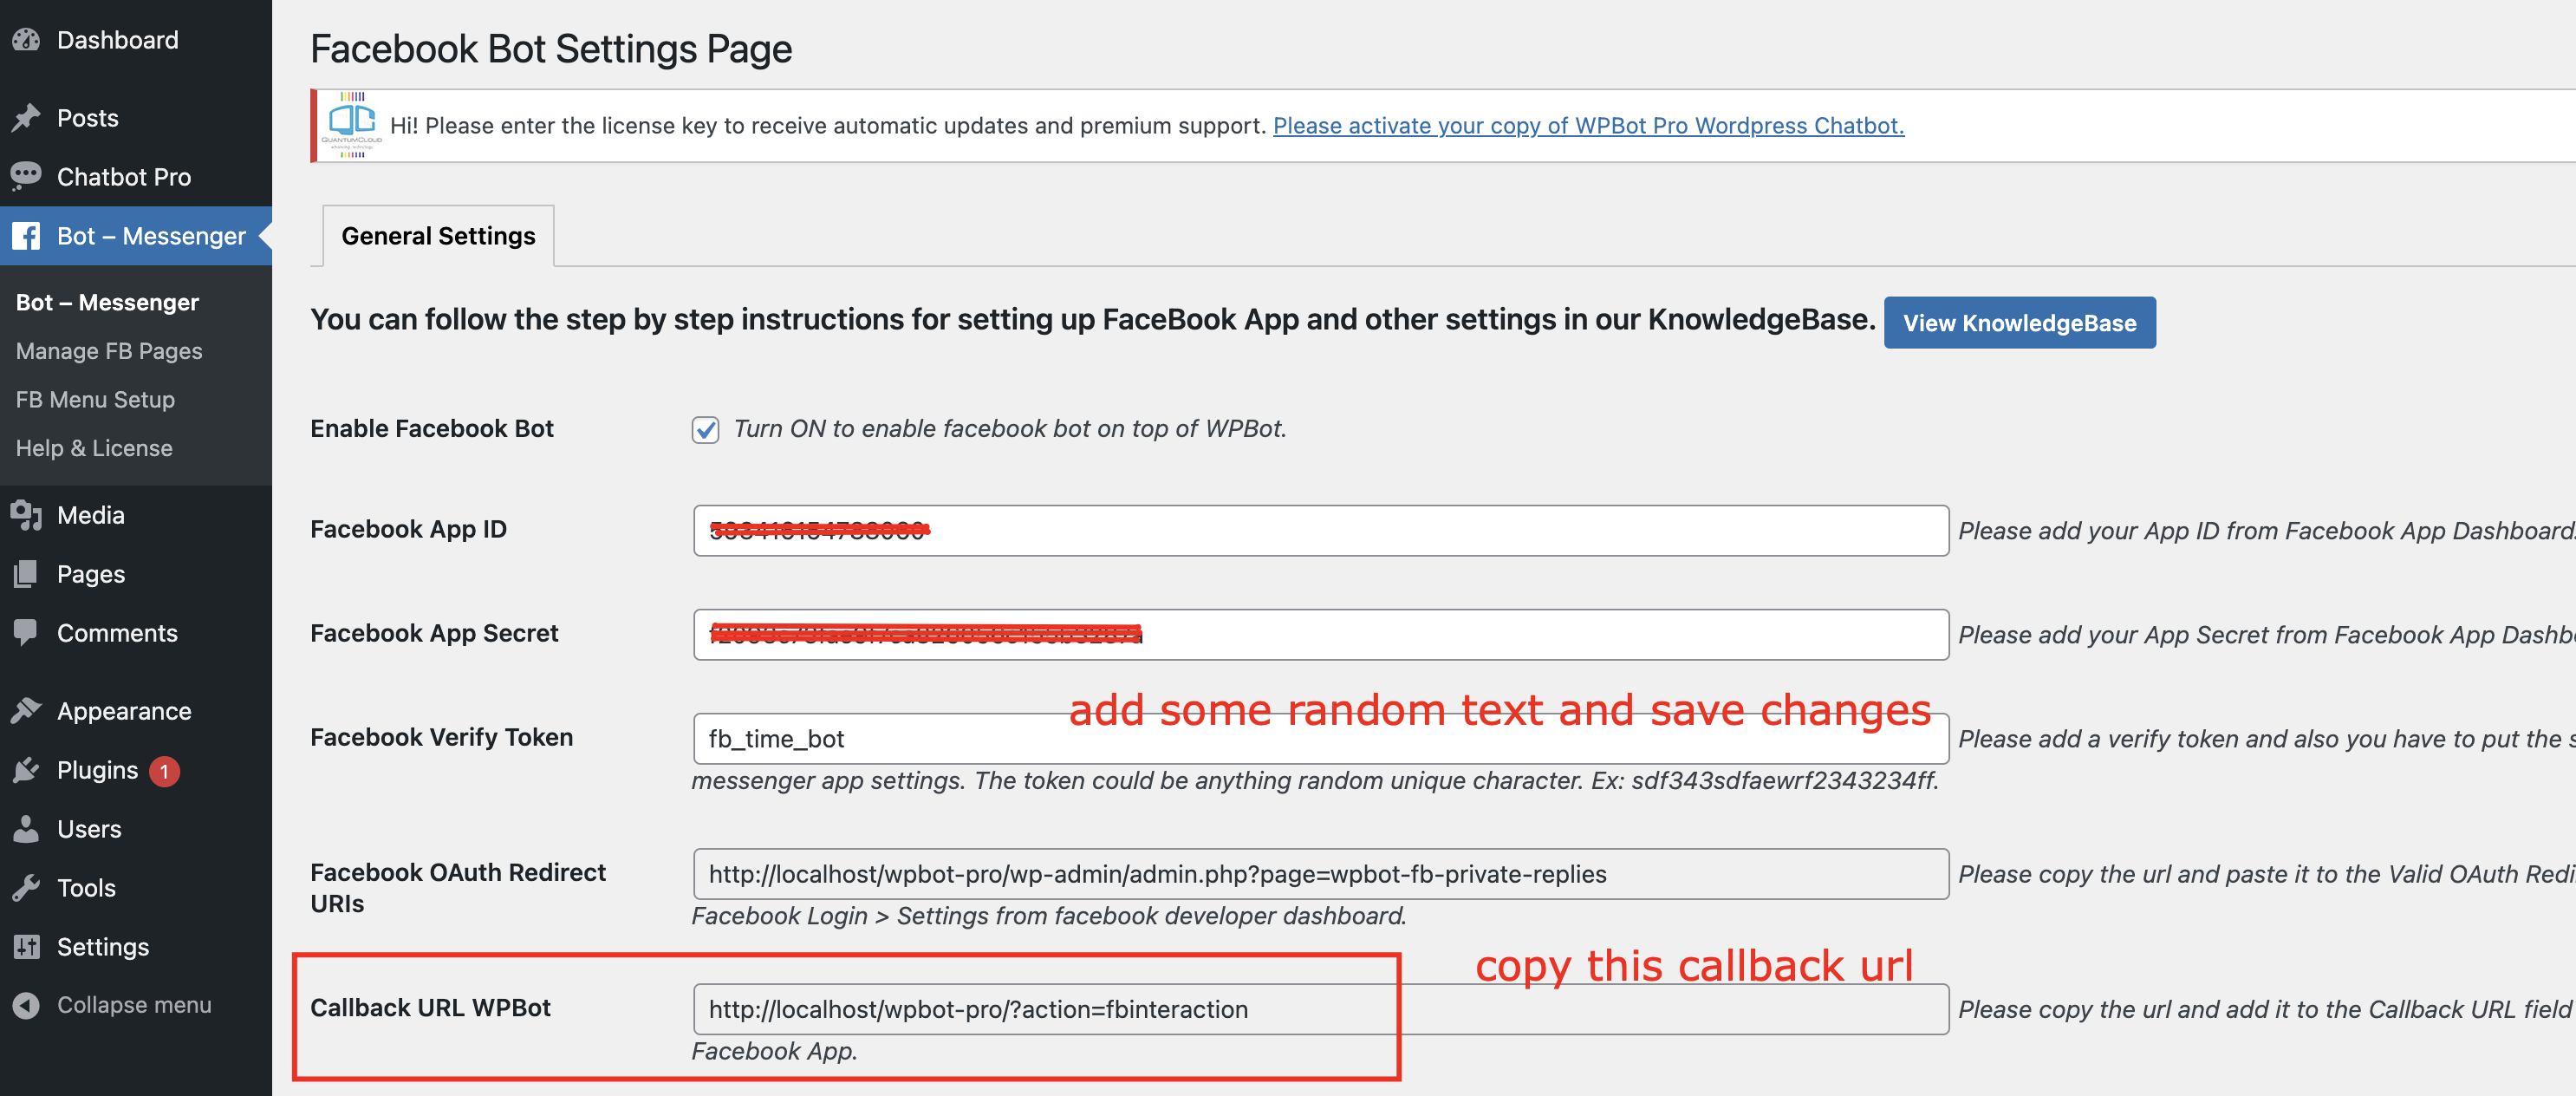Open Manage FB Pages submenu item

[x=109, y=351]
